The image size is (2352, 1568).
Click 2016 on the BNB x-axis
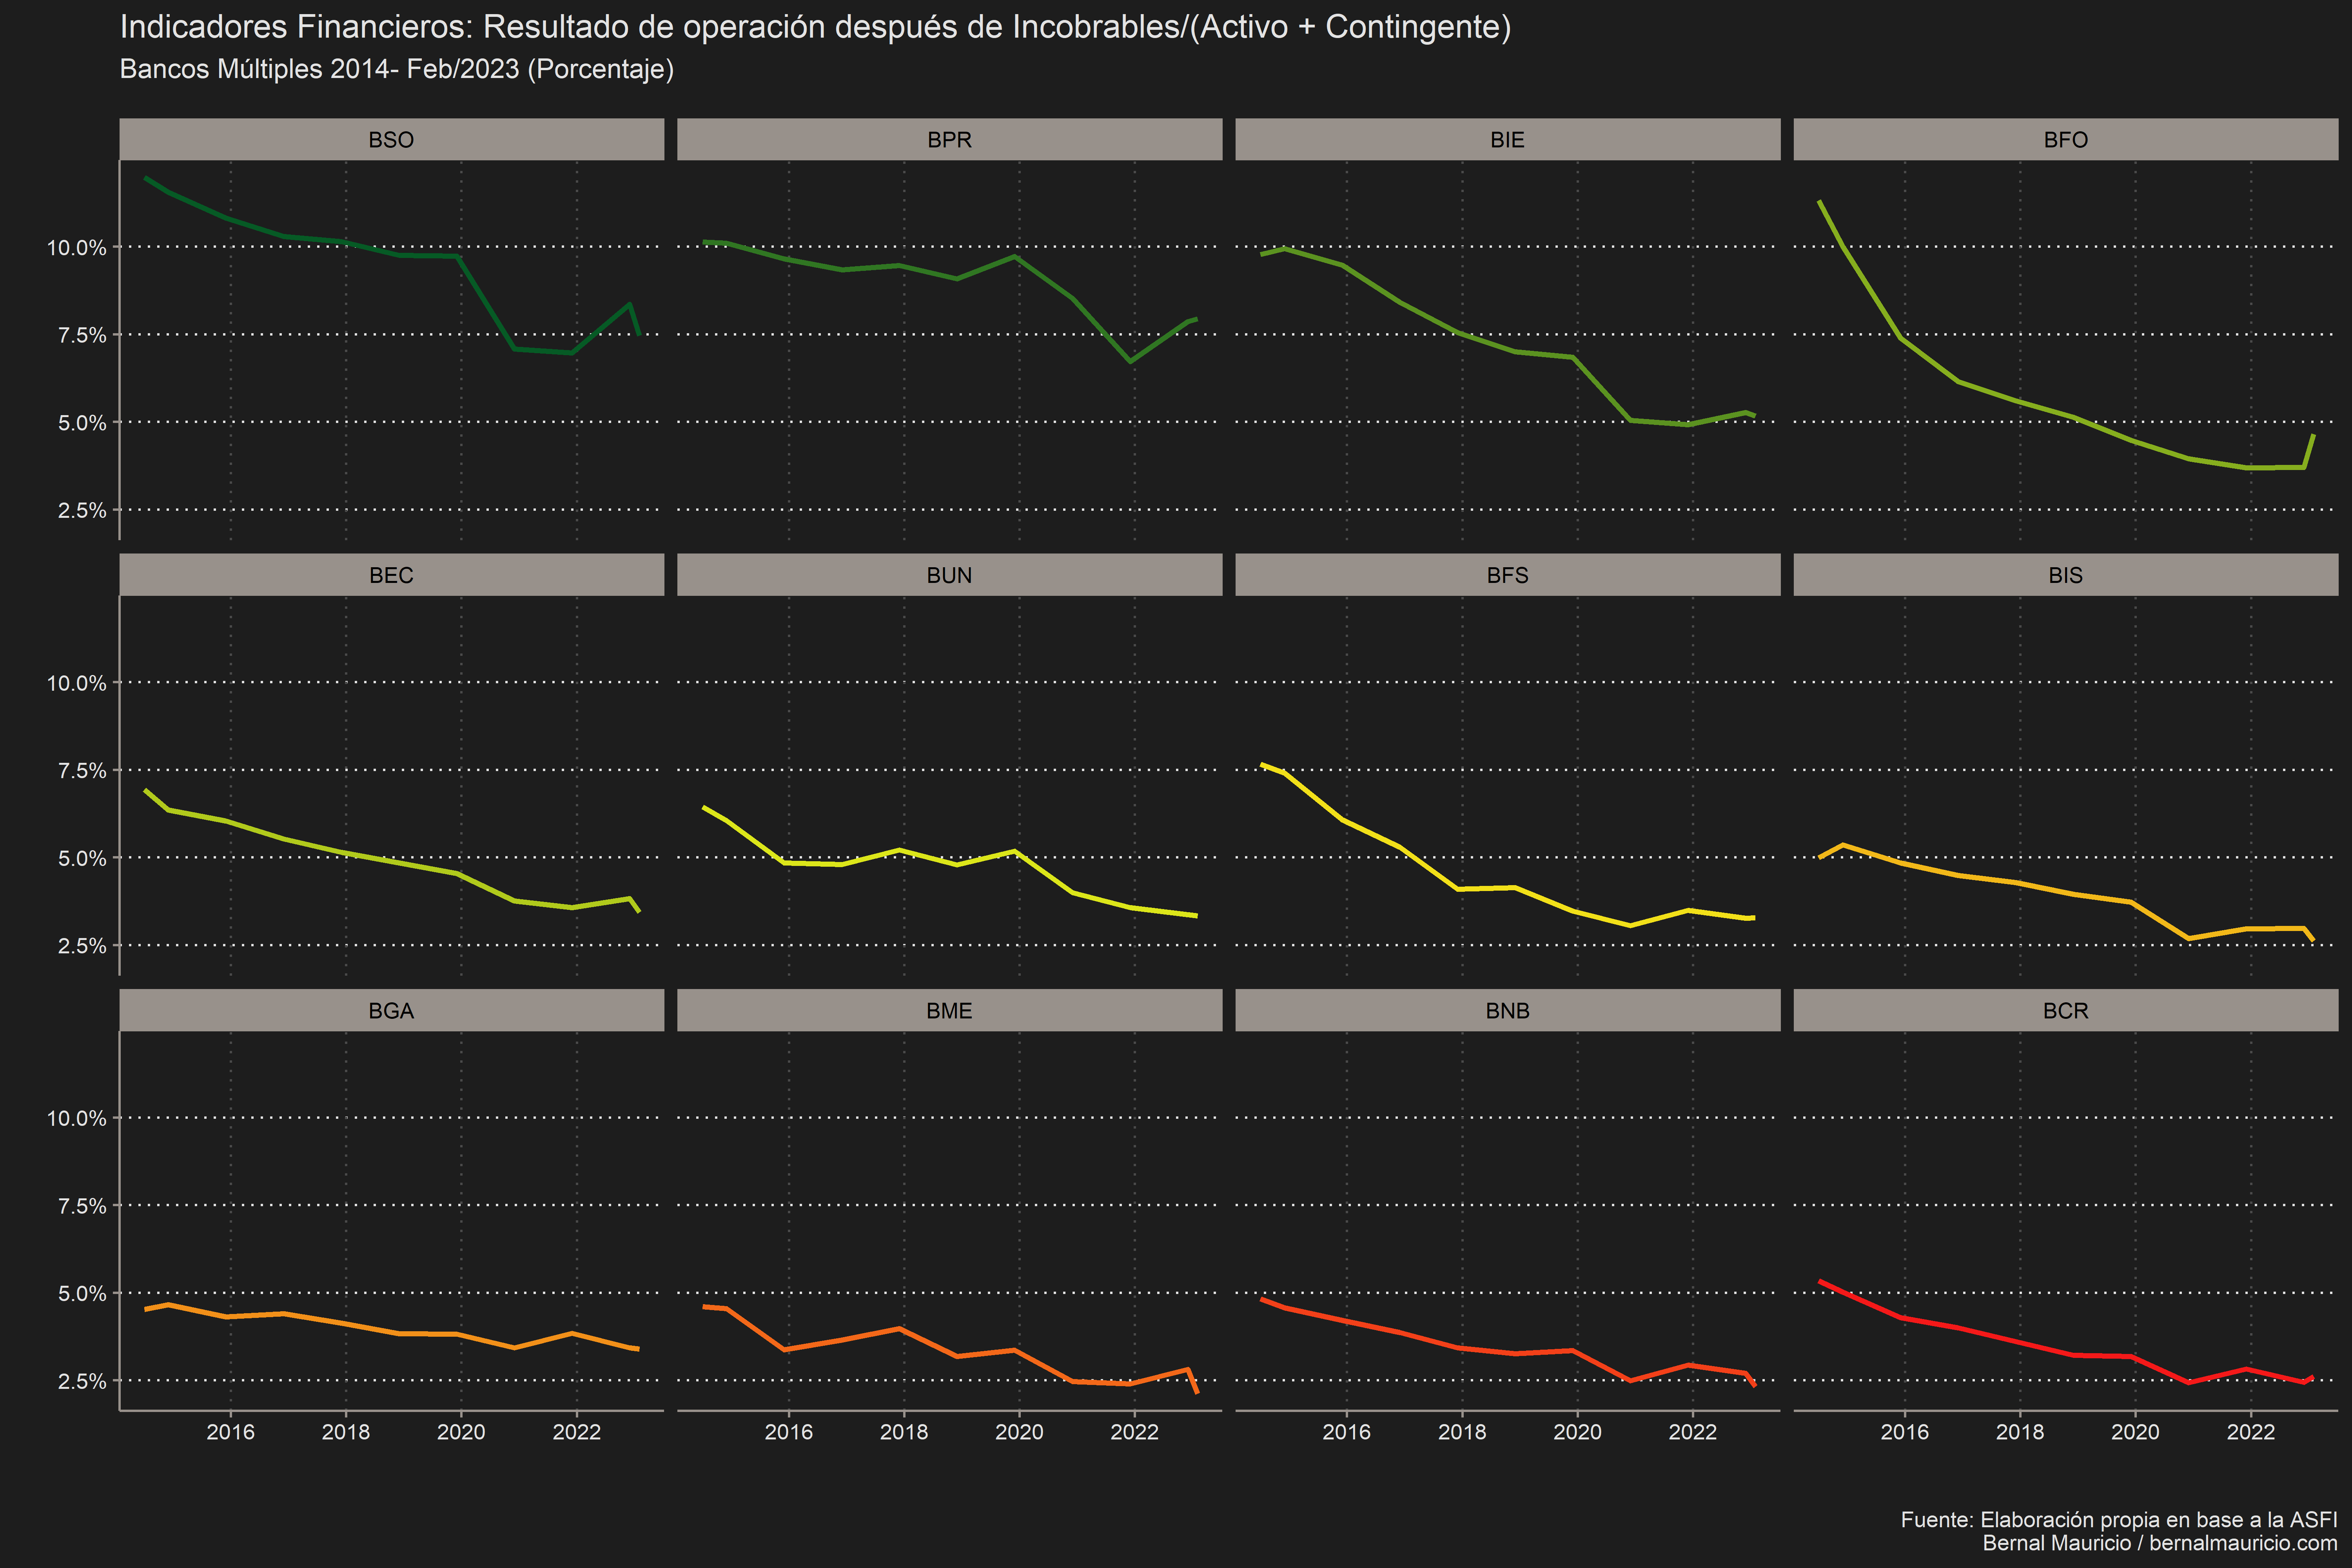coord(1347,1432)
